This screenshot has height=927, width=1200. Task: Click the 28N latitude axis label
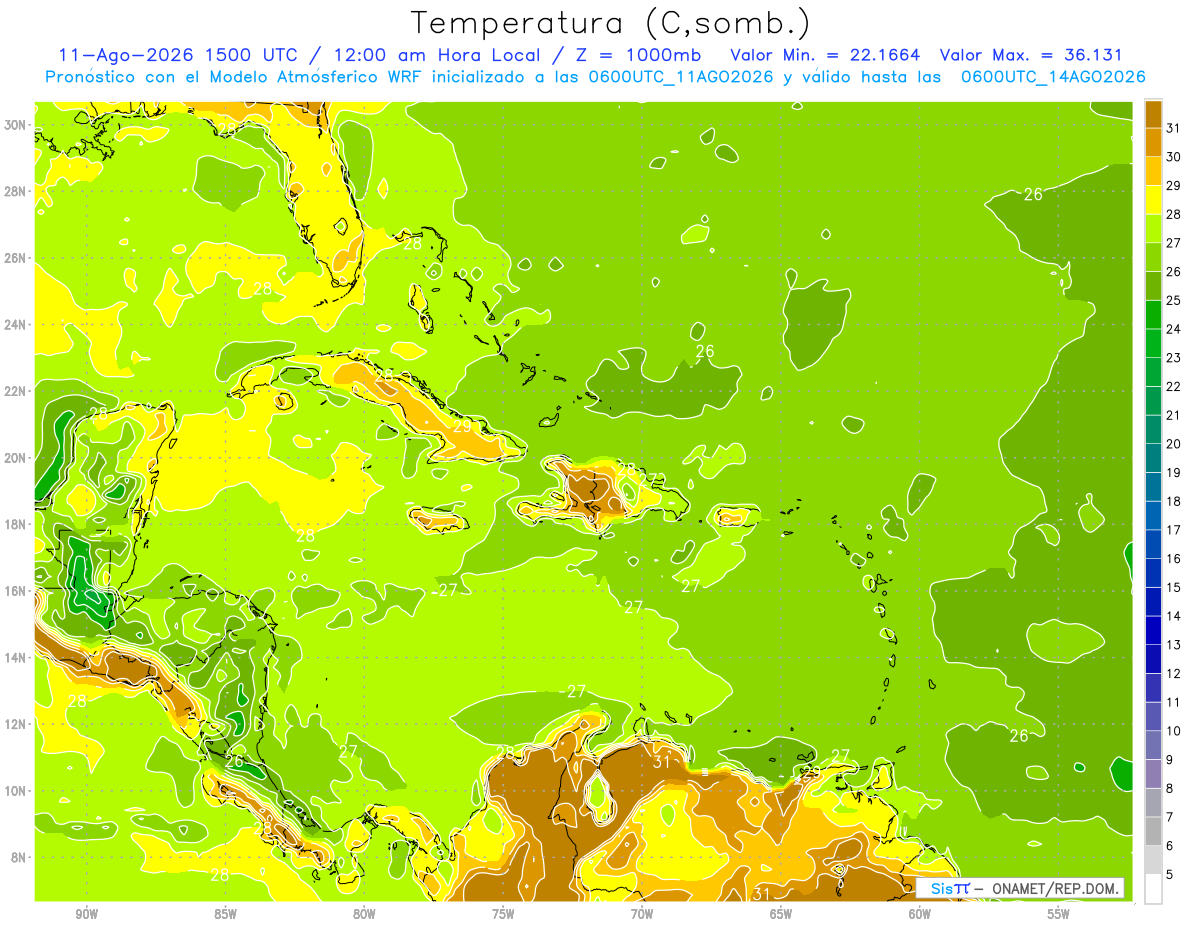[x=16, y=191]
